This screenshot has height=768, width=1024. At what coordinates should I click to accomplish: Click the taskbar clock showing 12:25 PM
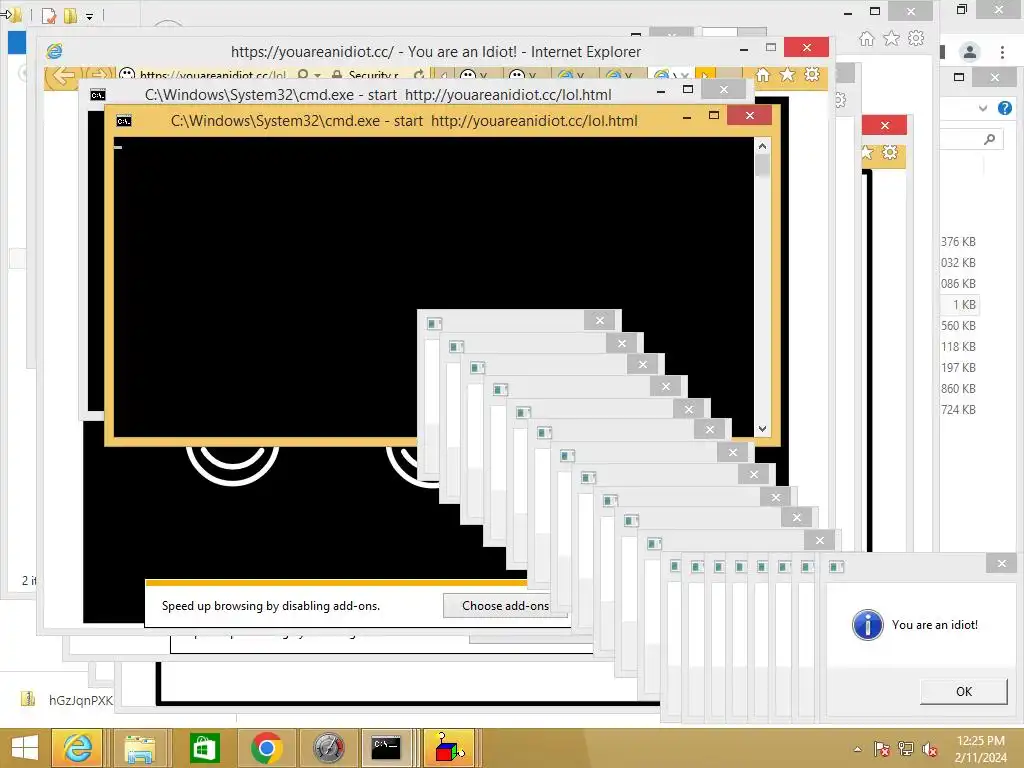tap(980, 749)
